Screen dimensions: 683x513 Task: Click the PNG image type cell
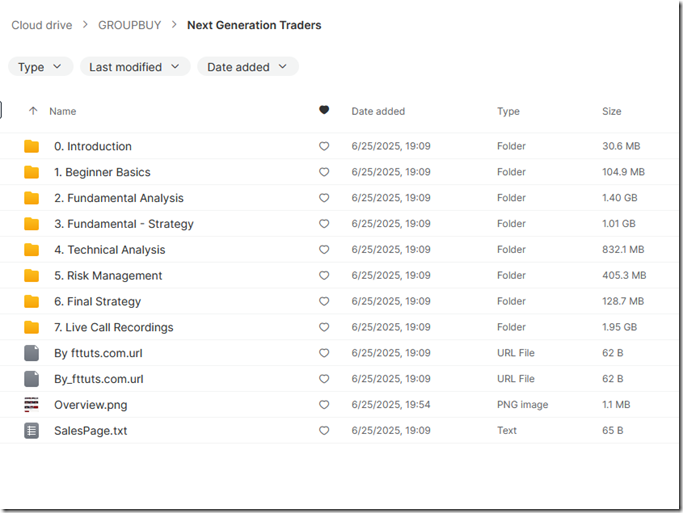[x=523, y=405]
